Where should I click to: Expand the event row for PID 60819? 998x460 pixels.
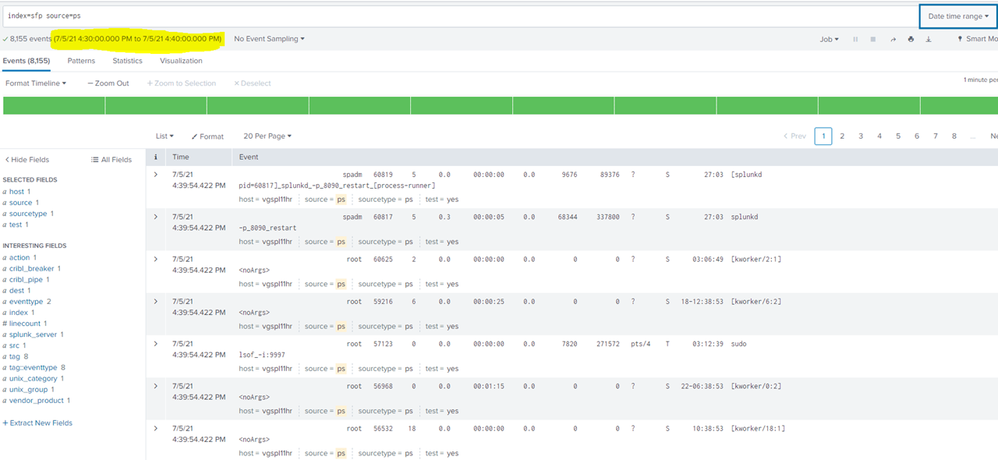point(155,174)
